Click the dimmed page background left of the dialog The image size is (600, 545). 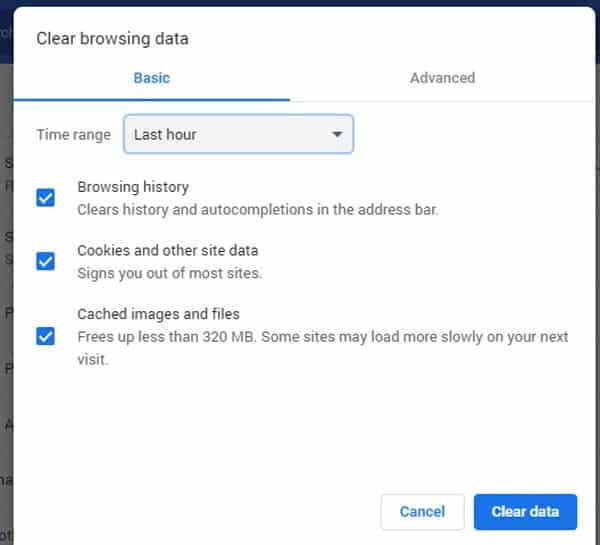point(6,306)
